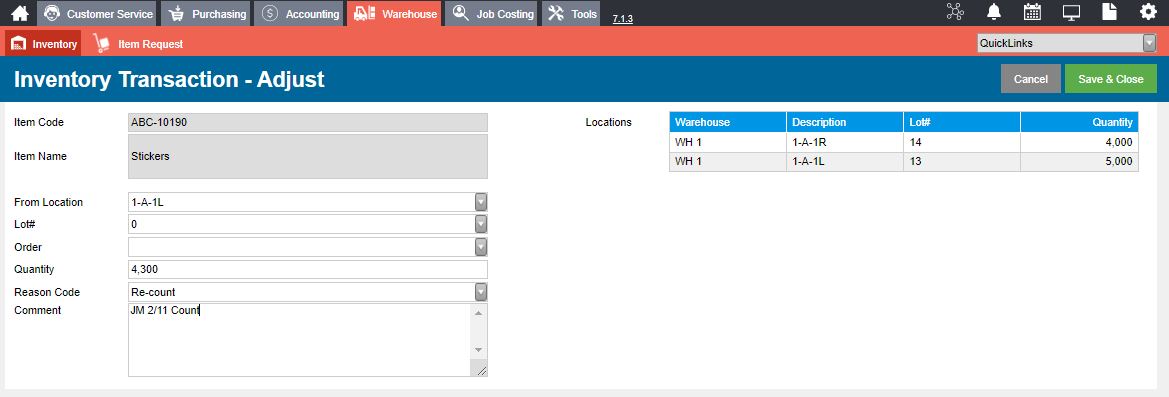Expand the From Location dropdown arrow

[481, 202]
